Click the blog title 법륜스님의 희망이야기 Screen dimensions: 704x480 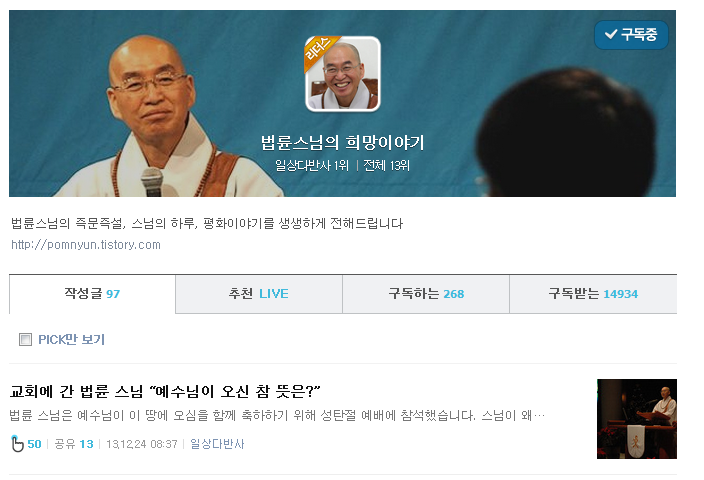[x=343, y=143]
